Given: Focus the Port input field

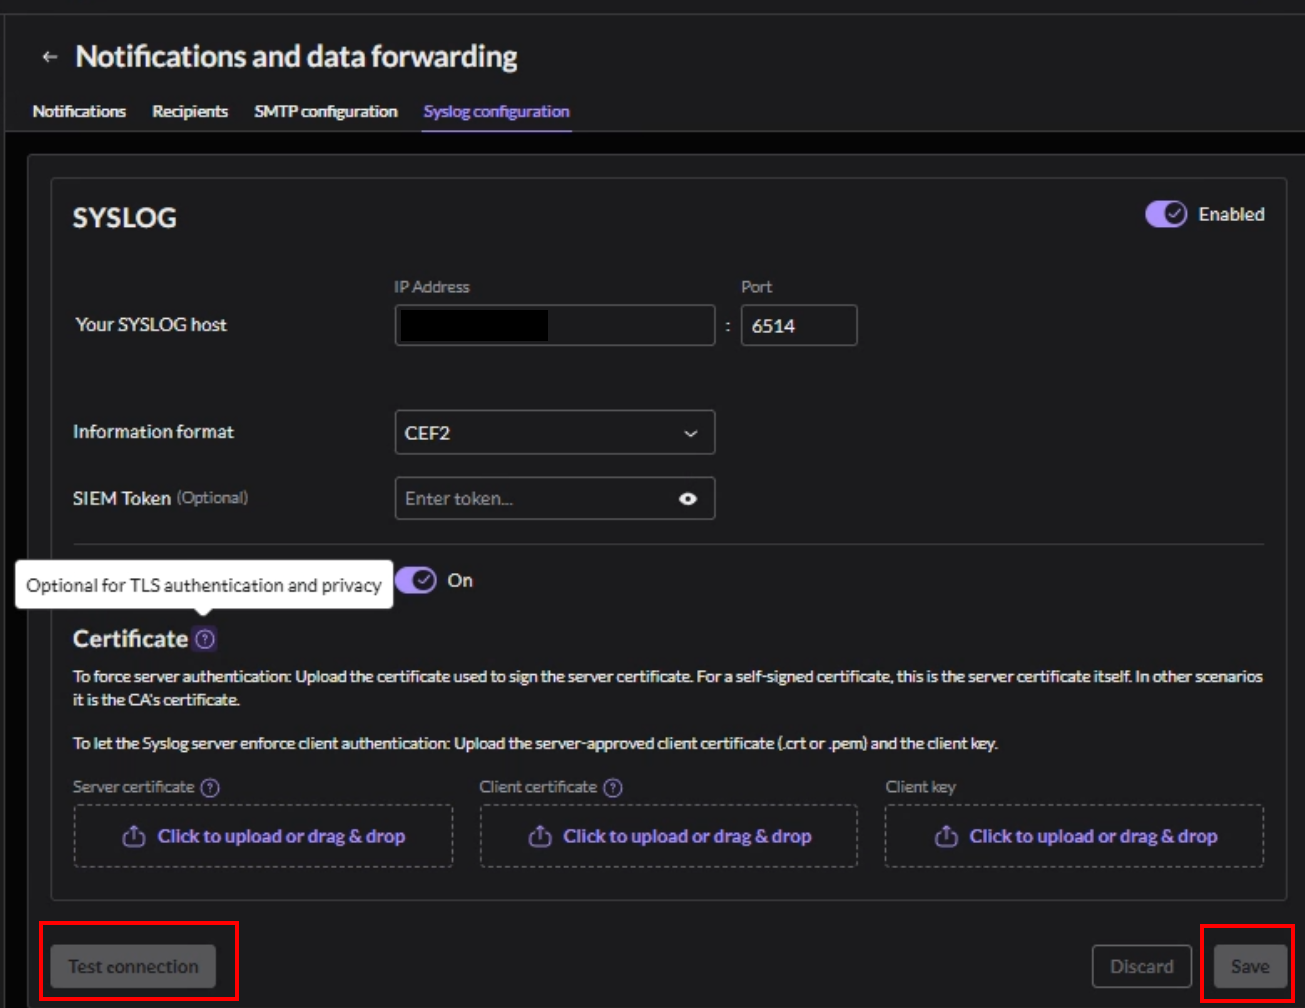Looking at the screenshot, I should [798, 326].
